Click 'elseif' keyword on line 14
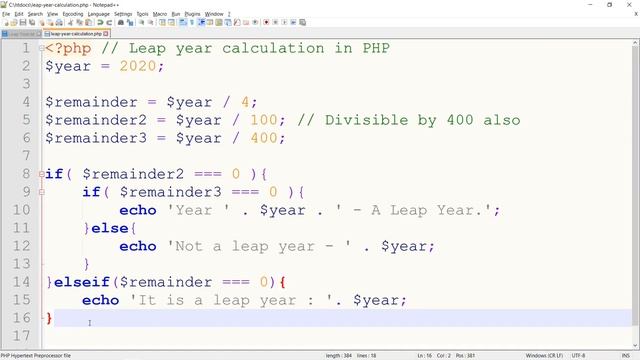640x360 pixels. (x=82, y=282)
